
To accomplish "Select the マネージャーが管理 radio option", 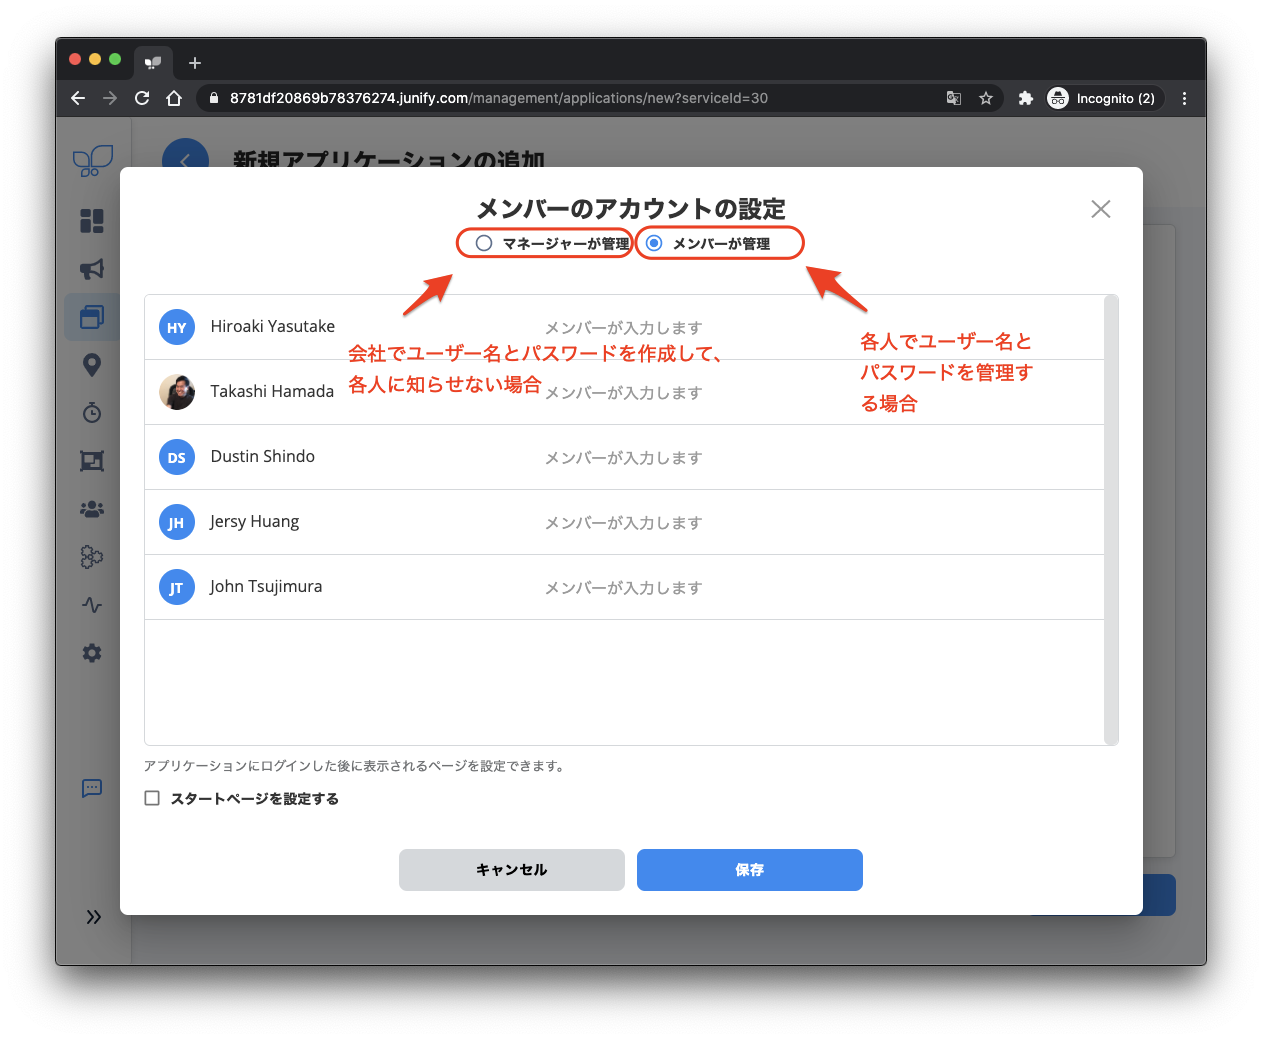I will click(484, 243).
